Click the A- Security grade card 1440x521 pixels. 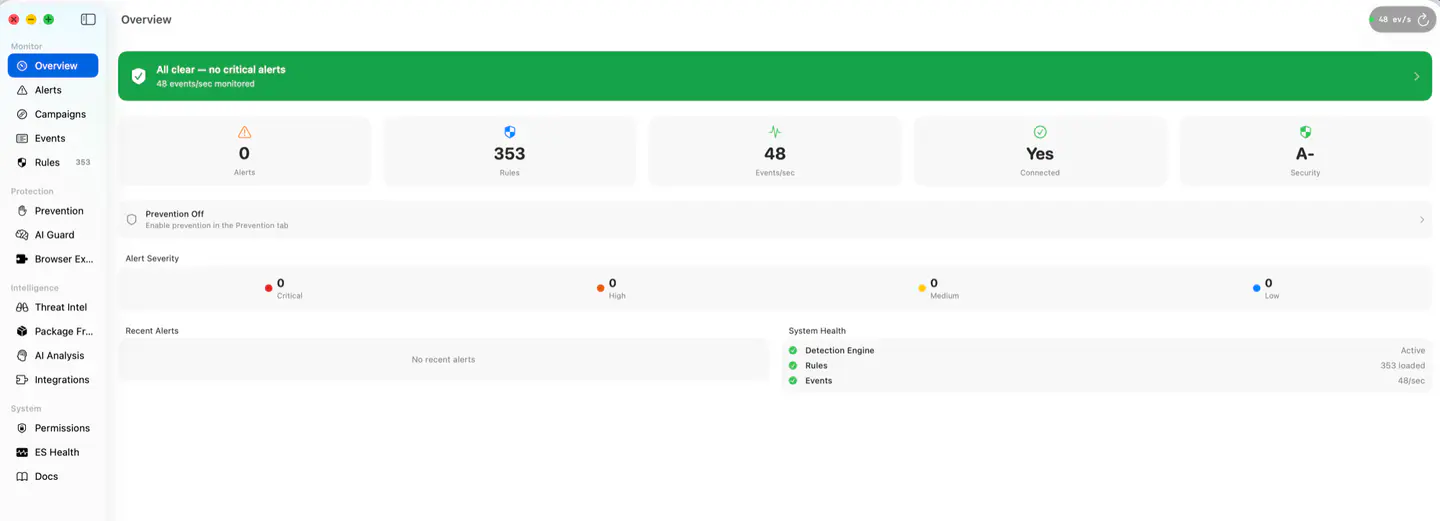pyautogui.click(x=1305, y=151)
